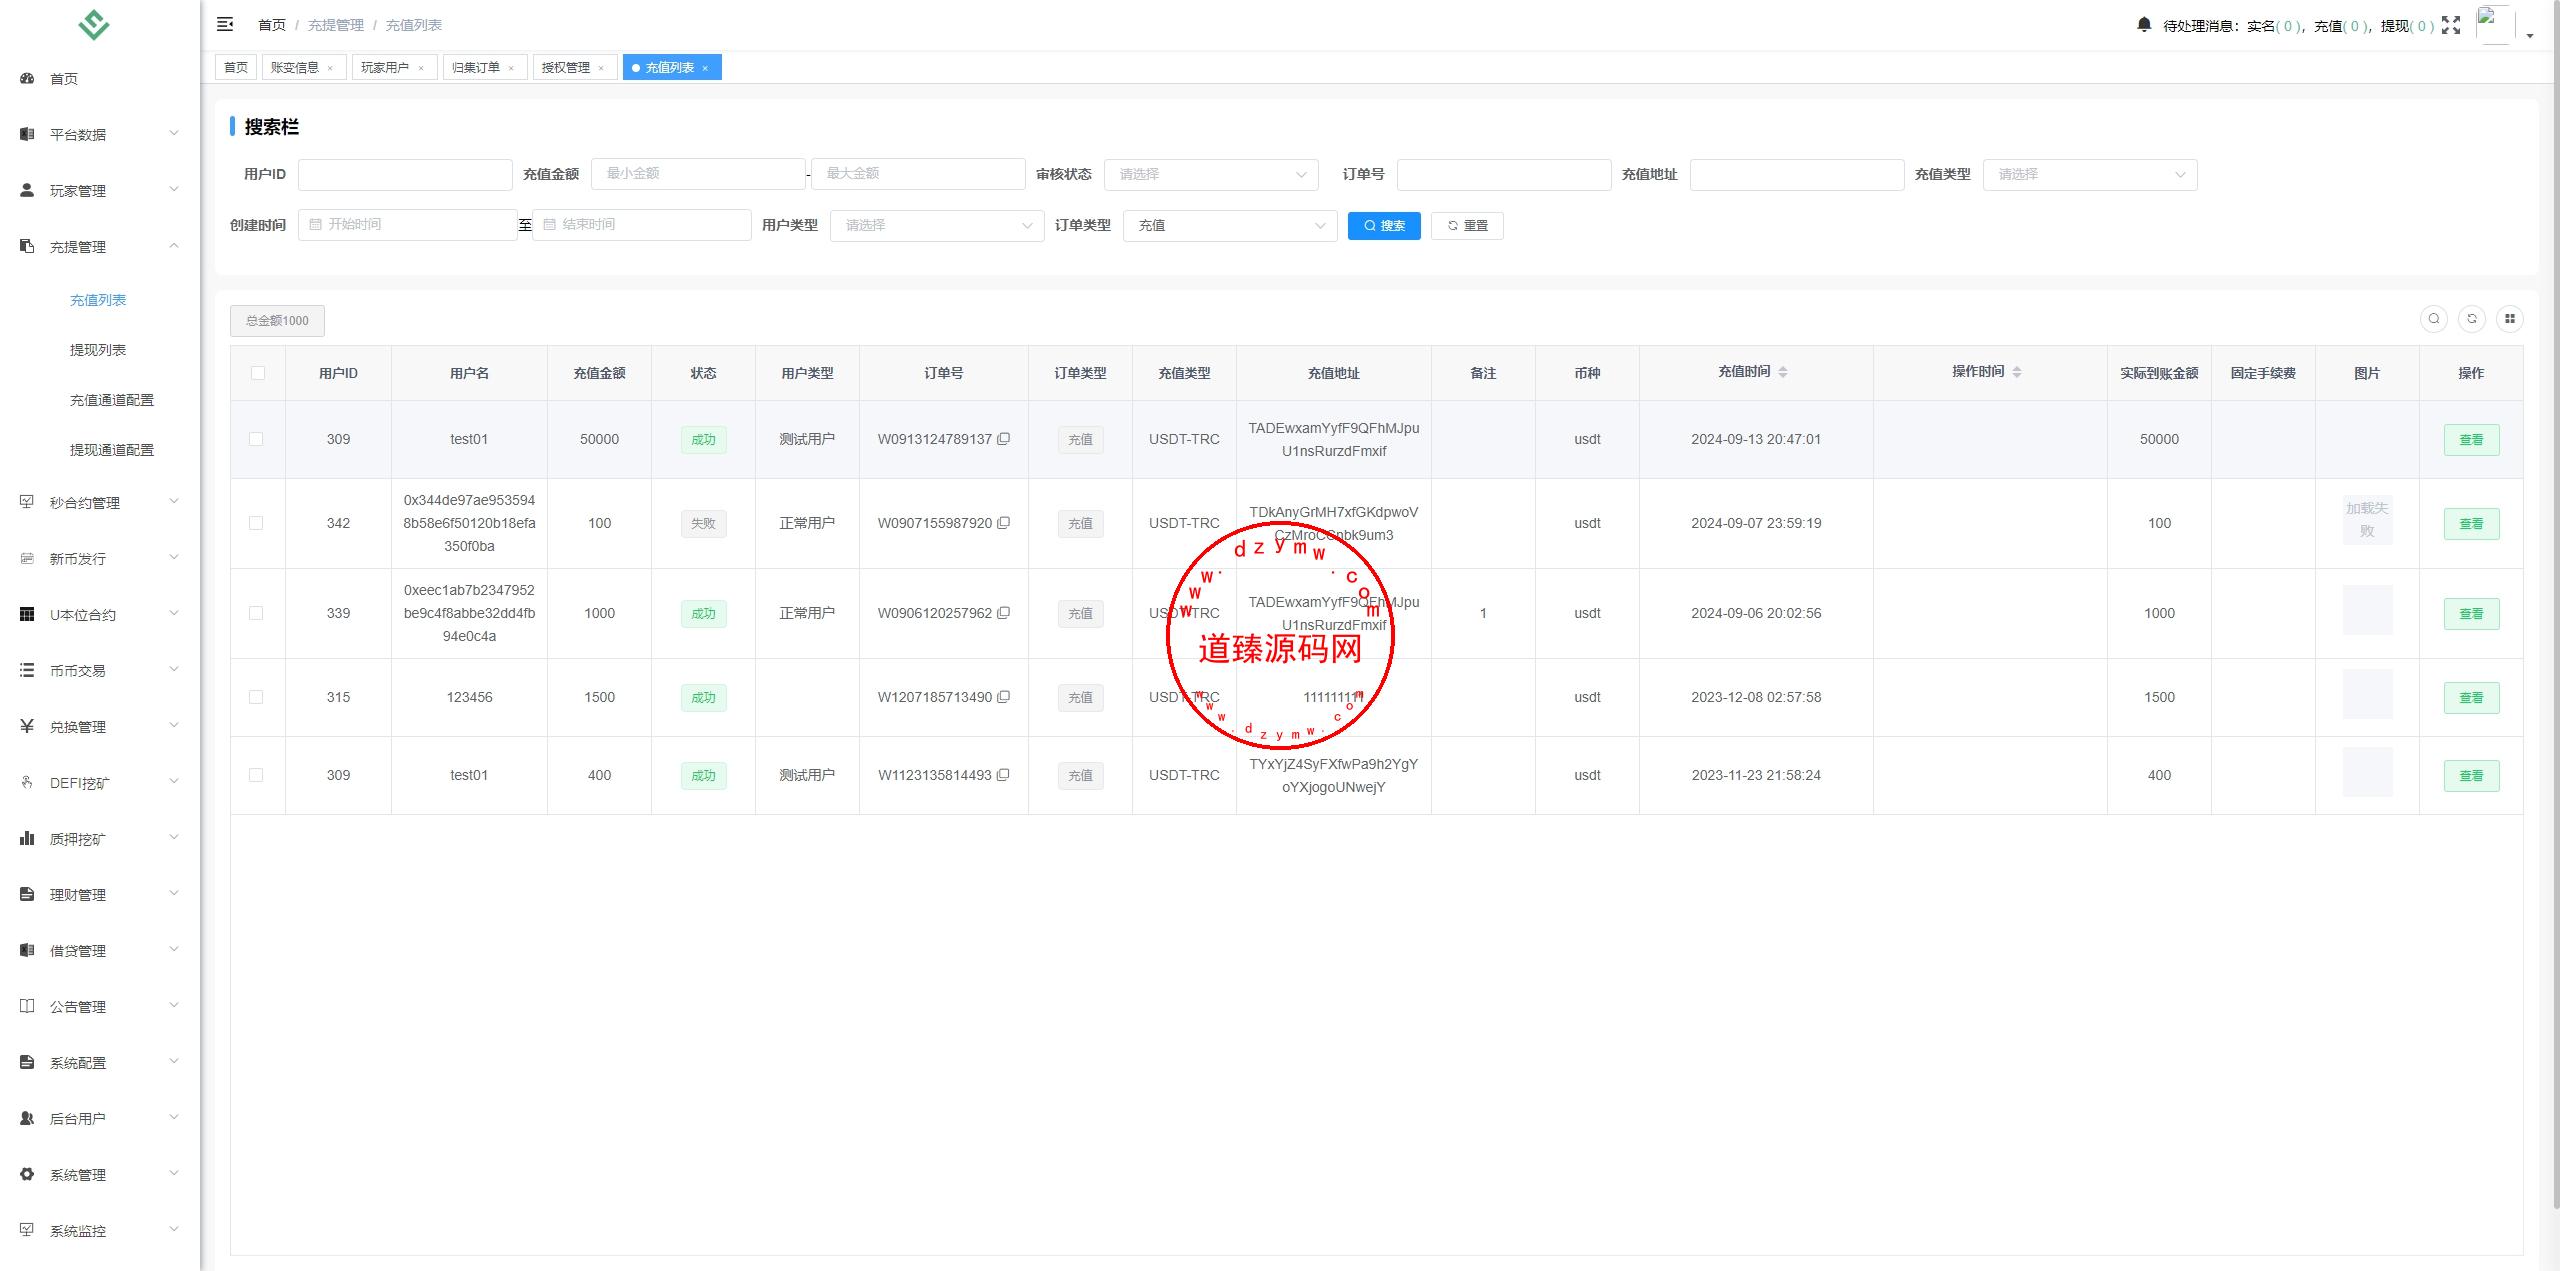
Task: Close the 账变信息 tab
Action: pos(330,68)
